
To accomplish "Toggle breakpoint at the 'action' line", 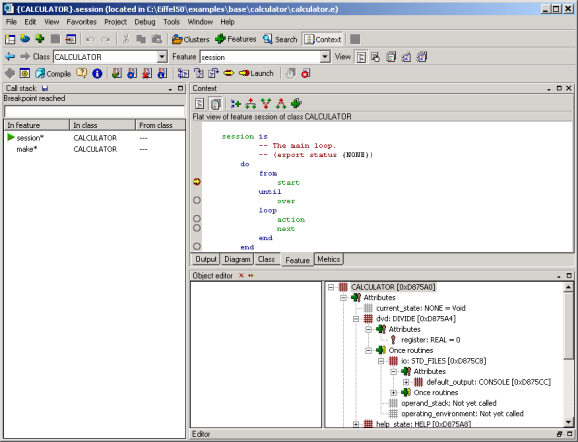I will 197,219.
